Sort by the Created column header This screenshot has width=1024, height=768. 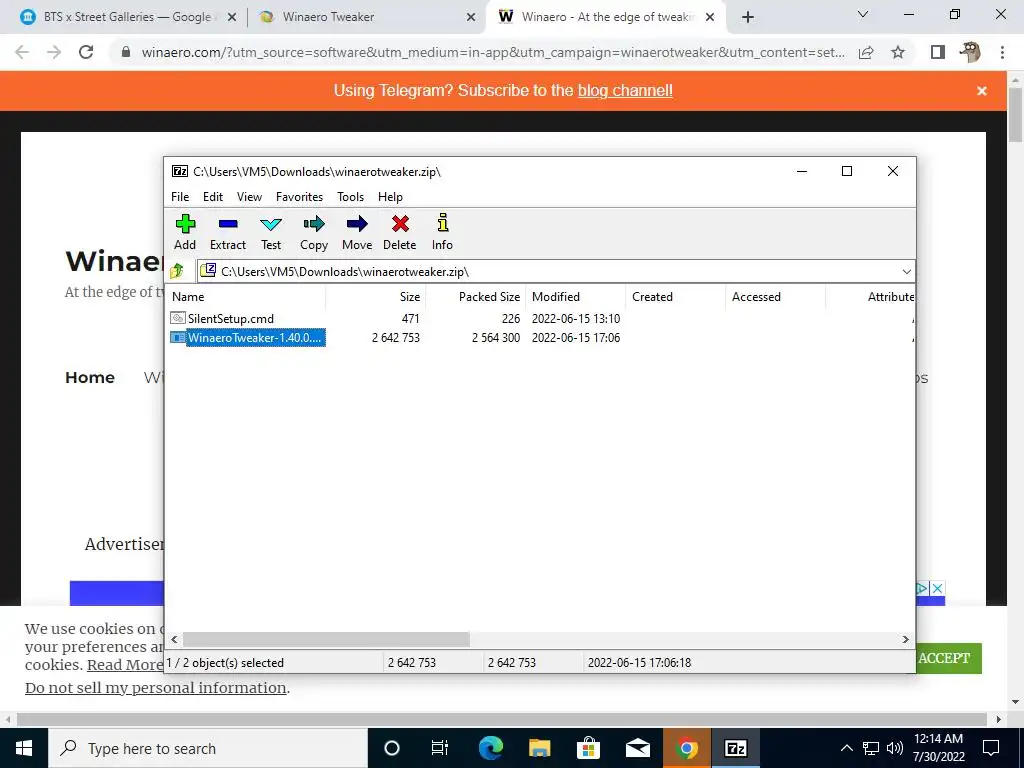pyautogui.click(x=675, y=296)
